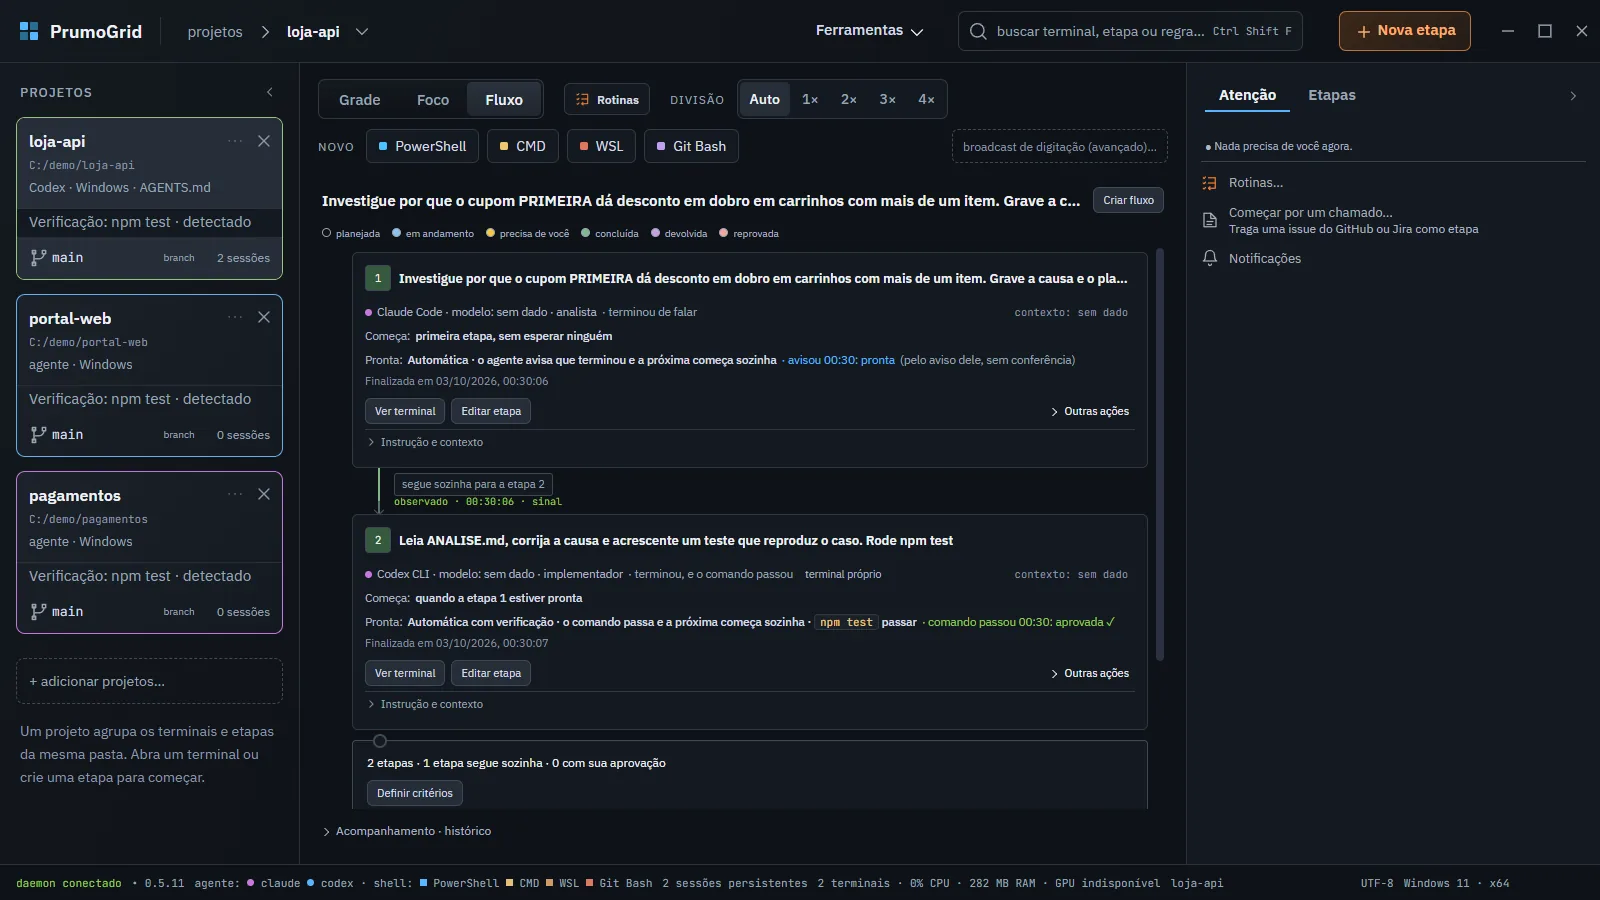Switch to the Etapas tab
This screenshot has height=900, width=1600.
(1332, 95)
